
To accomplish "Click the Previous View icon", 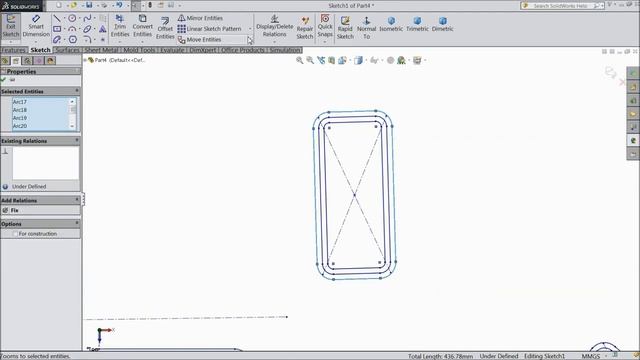I will tap(321, 60).
